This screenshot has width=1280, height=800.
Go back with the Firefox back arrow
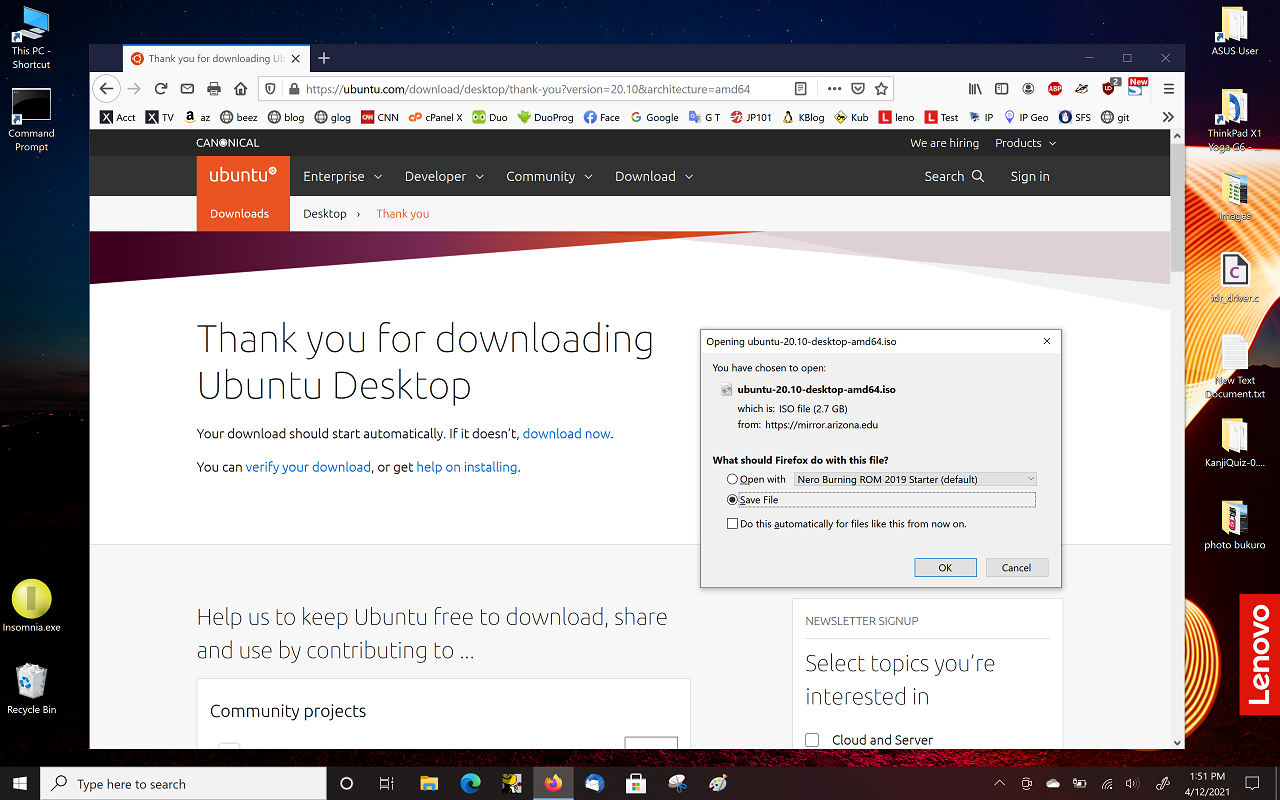click(107, 89)
